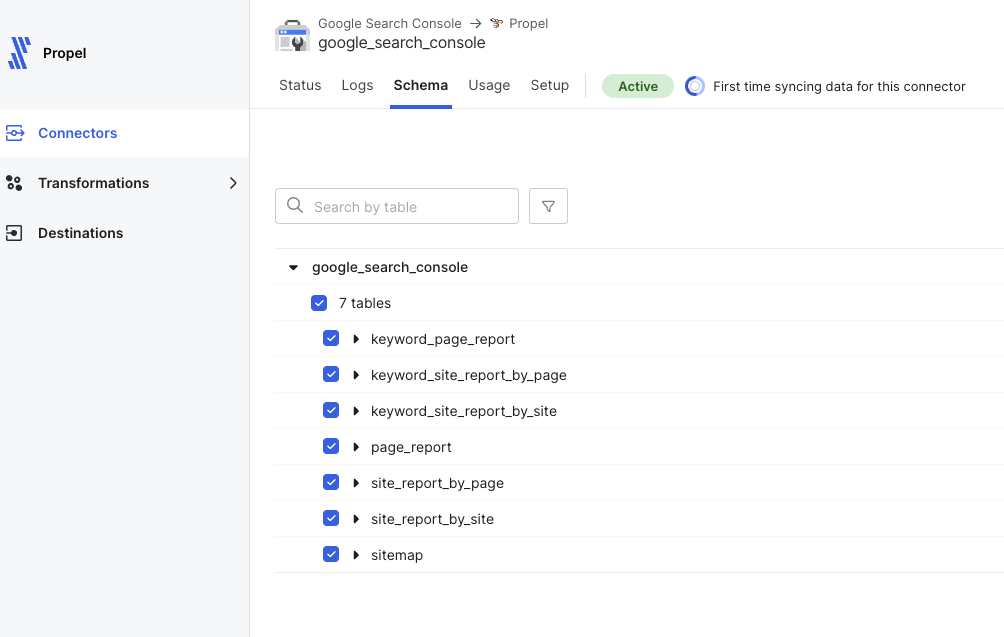
Task: Expand the Transformations submenu chevron
Action: (x=233, y=183)
